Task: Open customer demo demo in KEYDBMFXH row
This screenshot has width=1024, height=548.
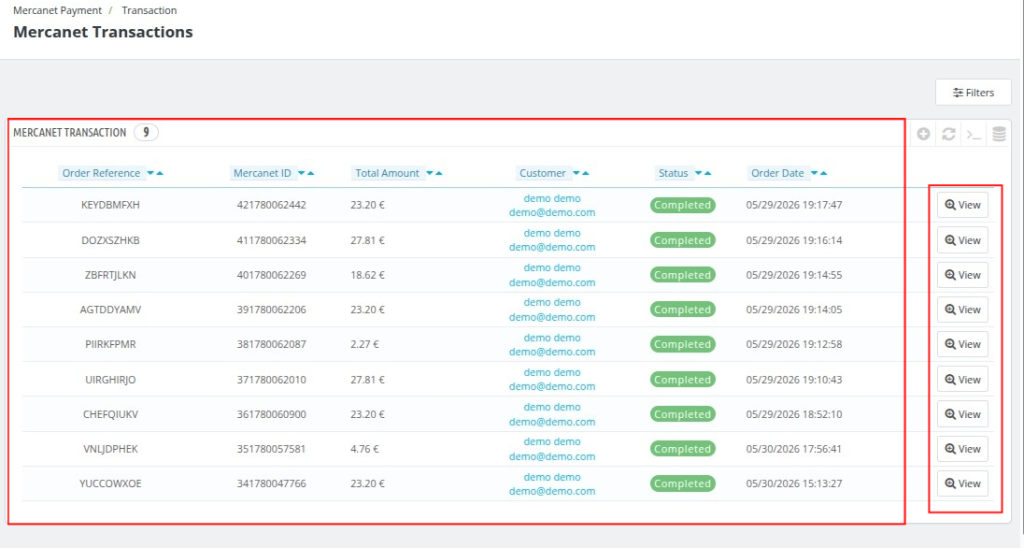Action: click(552, 198)
